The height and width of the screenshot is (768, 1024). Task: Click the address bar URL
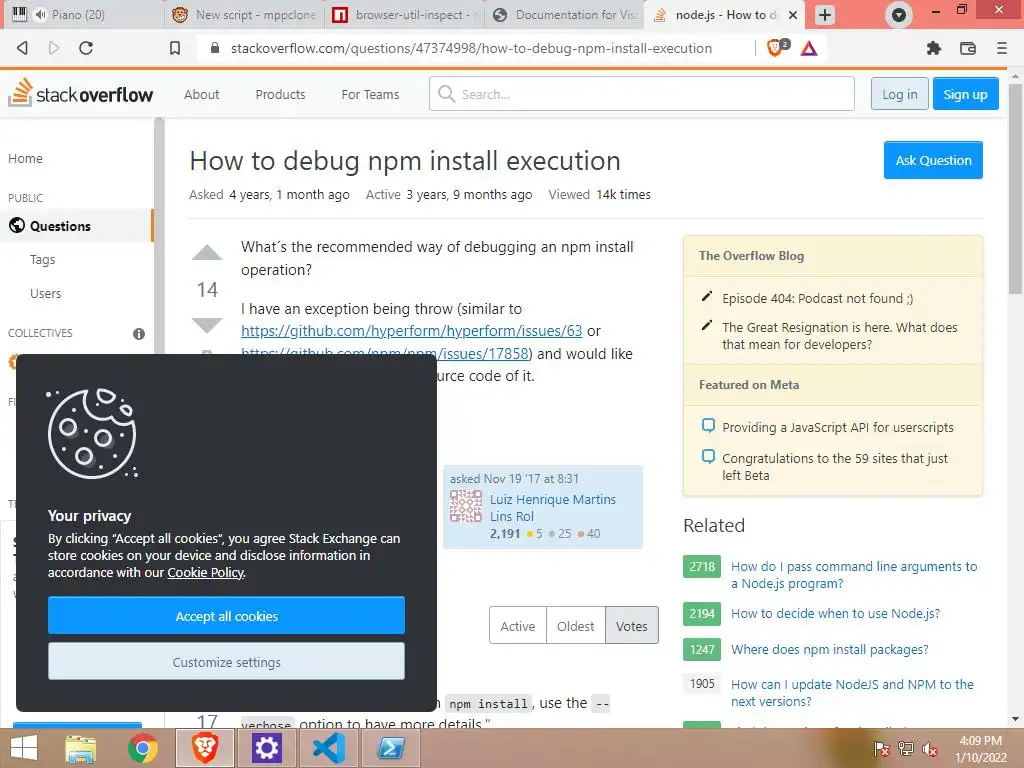click(x=472, y=48)
